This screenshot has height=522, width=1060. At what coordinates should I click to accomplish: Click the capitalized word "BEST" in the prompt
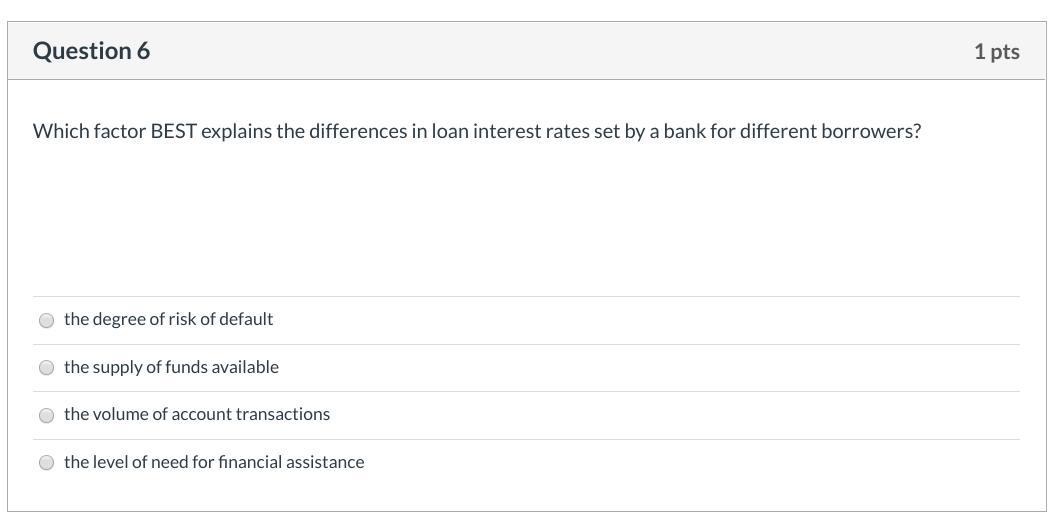click(x=173, y=131)
